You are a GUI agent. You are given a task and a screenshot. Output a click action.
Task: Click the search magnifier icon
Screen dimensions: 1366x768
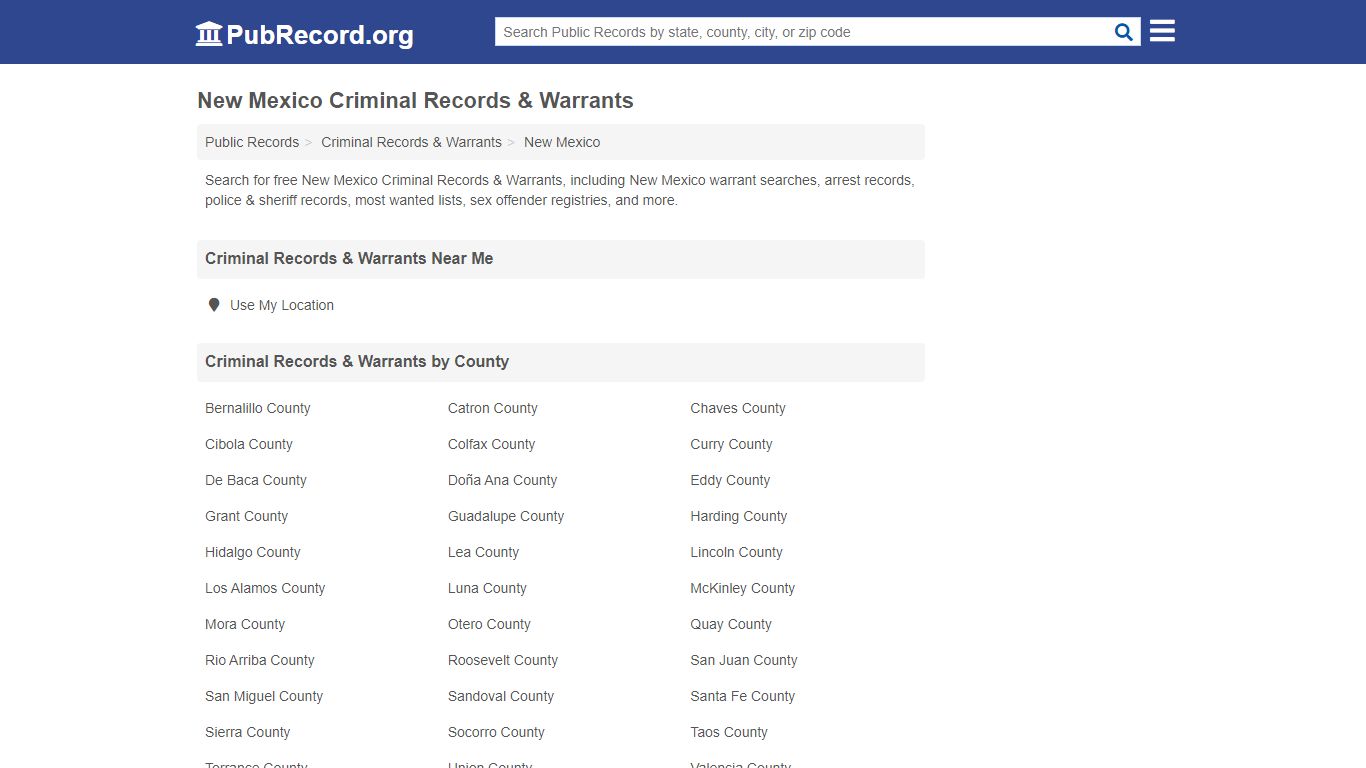coord(1124,32)
